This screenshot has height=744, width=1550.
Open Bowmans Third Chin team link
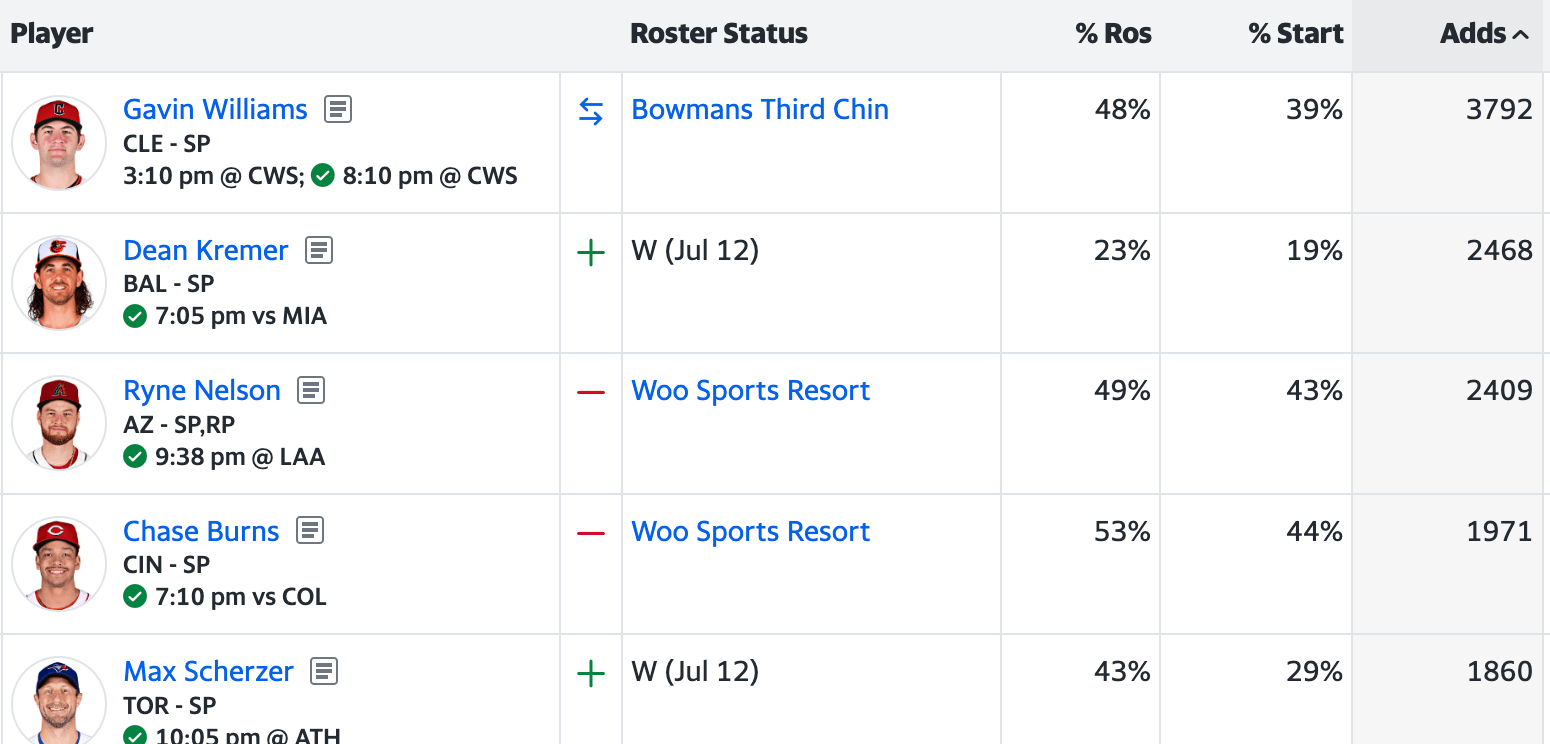[760, 109]
